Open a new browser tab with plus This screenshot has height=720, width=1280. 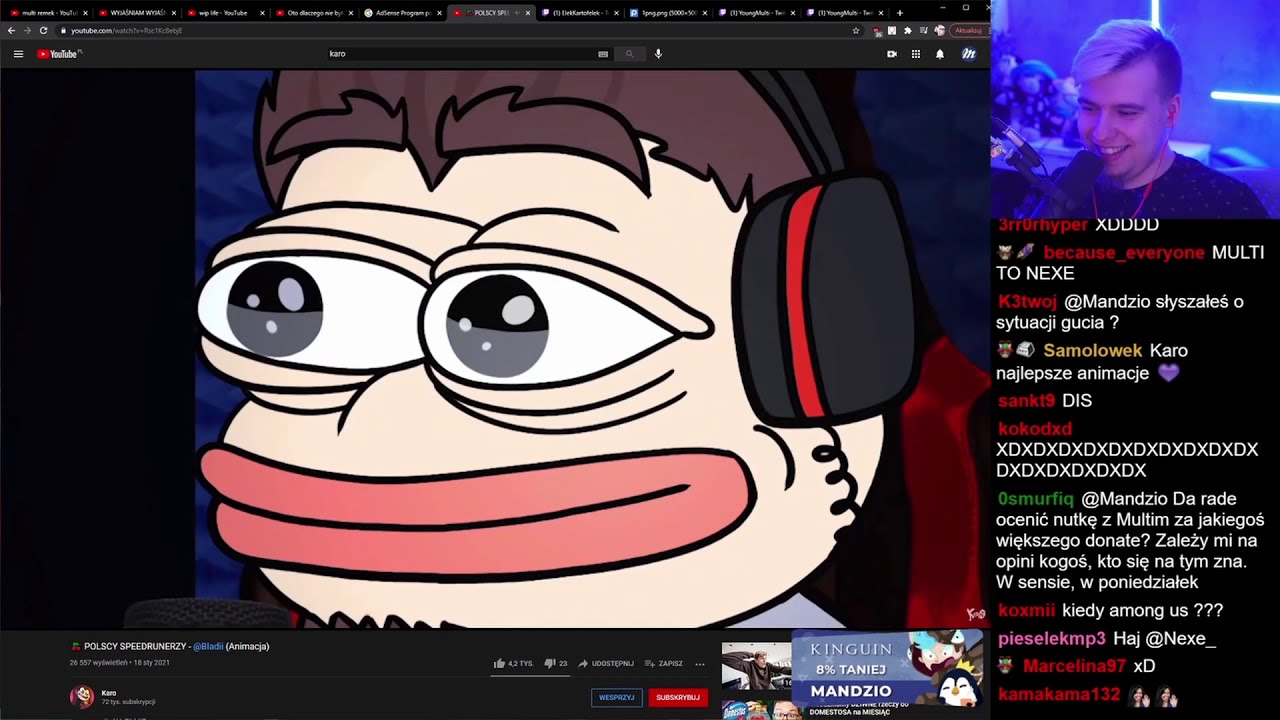tap(900, 13)
